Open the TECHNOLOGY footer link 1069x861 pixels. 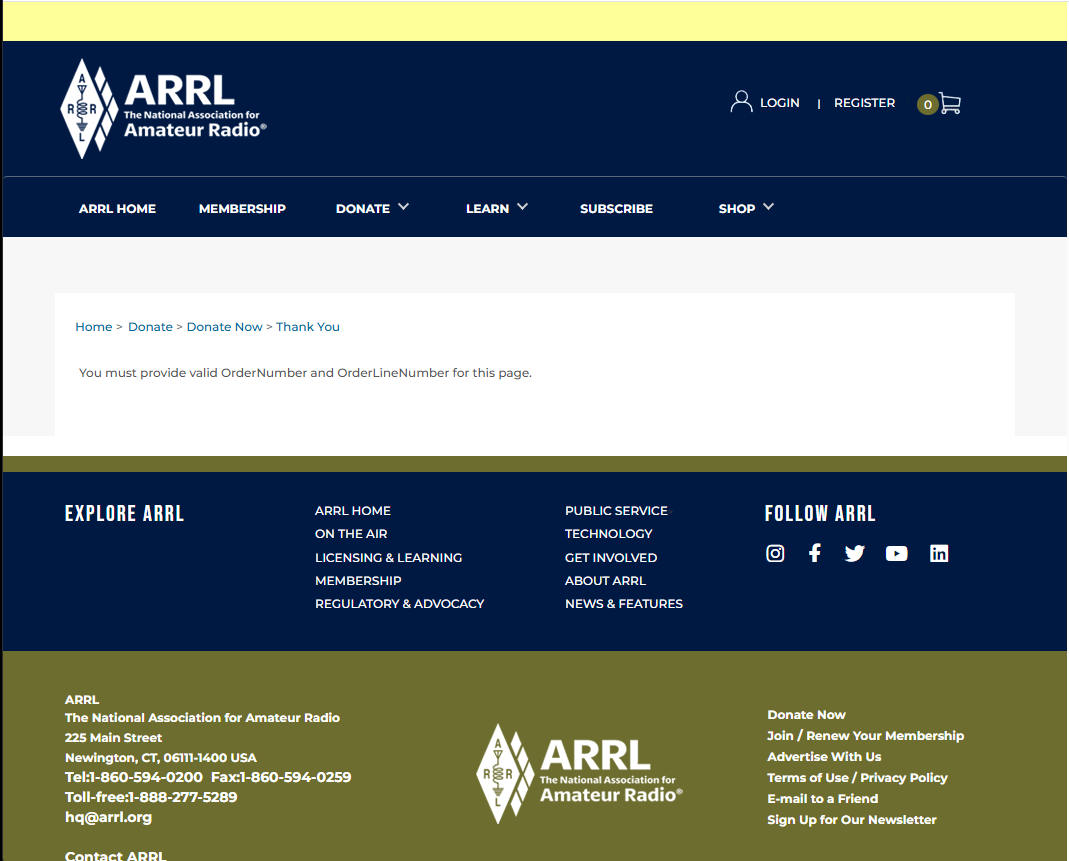(609, 534)
